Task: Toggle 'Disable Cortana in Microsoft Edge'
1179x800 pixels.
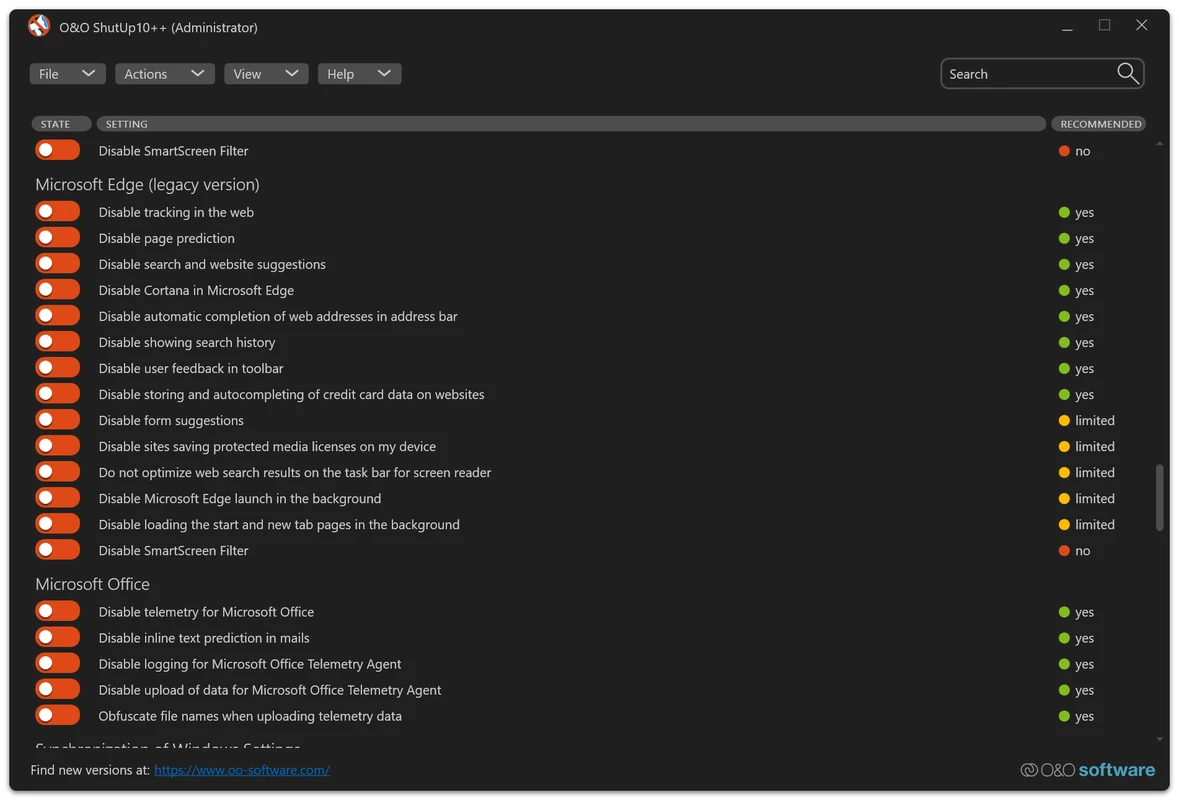Action: (x=57, y=289)
